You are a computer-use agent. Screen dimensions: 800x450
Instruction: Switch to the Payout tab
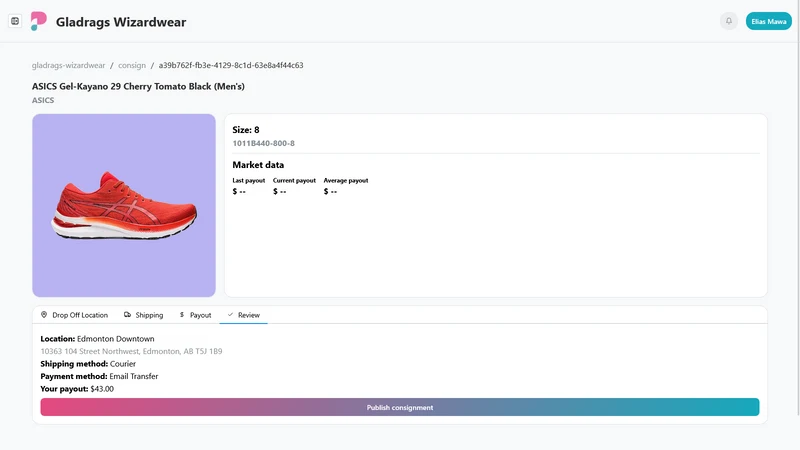pyautogui.click(x=195, y=315)
